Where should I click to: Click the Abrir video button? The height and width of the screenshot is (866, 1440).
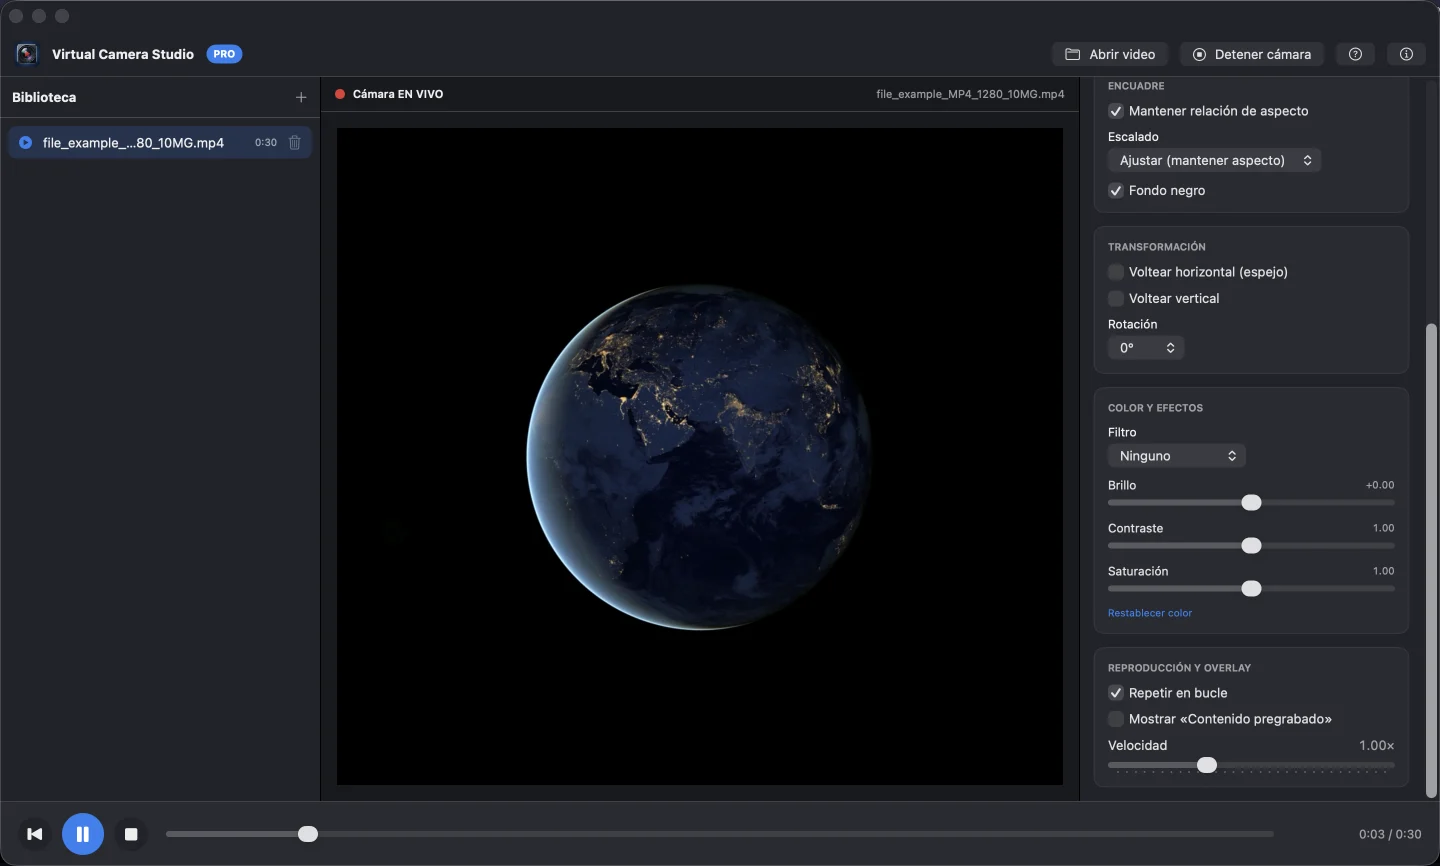(x=1110, y=54)
